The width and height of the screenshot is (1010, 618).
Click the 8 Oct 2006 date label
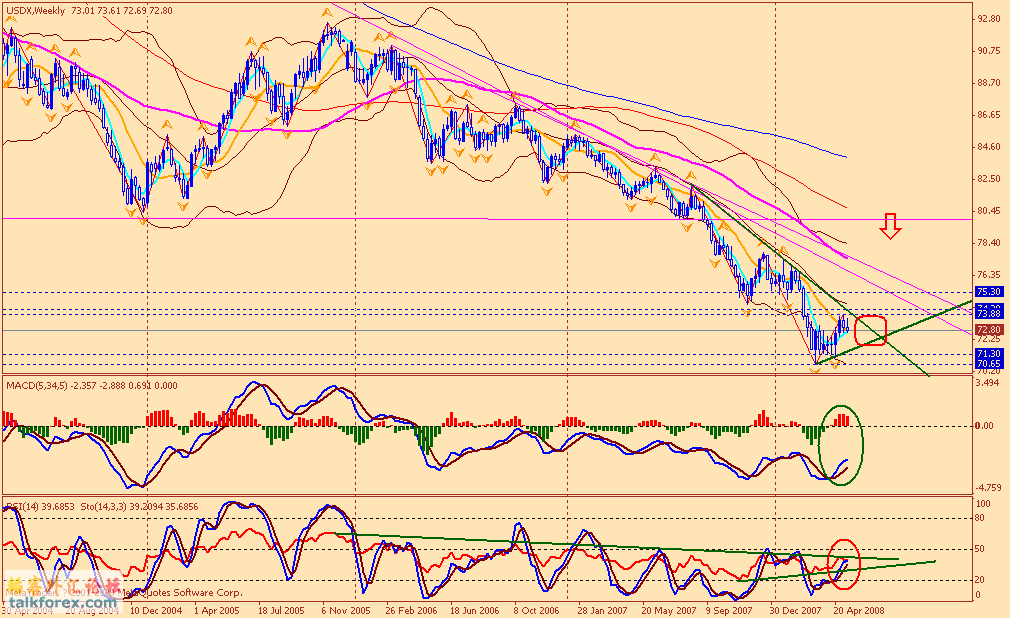click(x=538, y=610)
